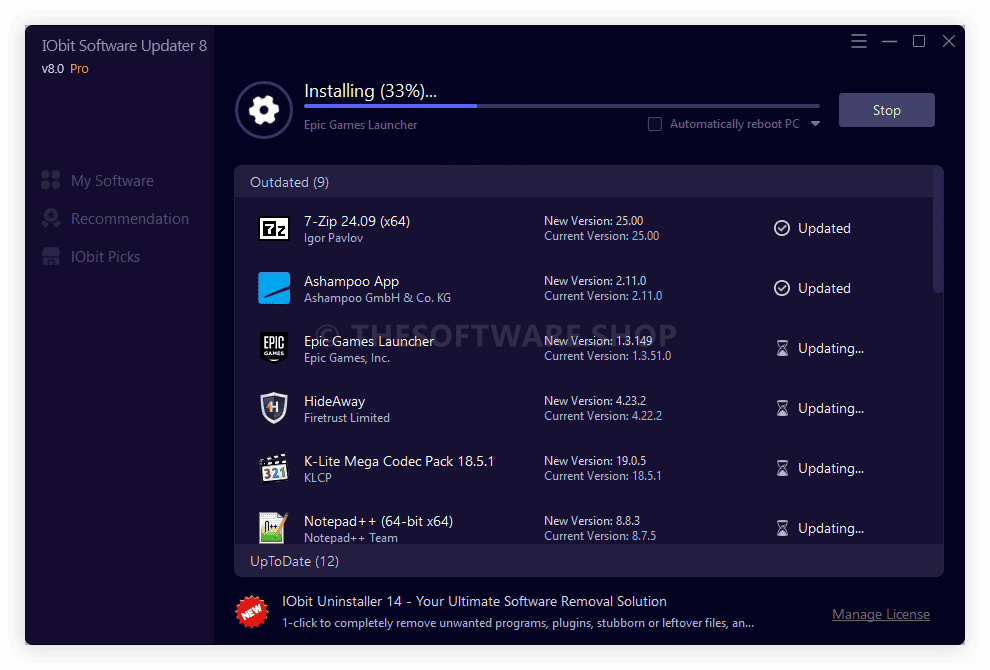
Task: Click the Notepad++ app icon
Action: click(x=274, y=527)
